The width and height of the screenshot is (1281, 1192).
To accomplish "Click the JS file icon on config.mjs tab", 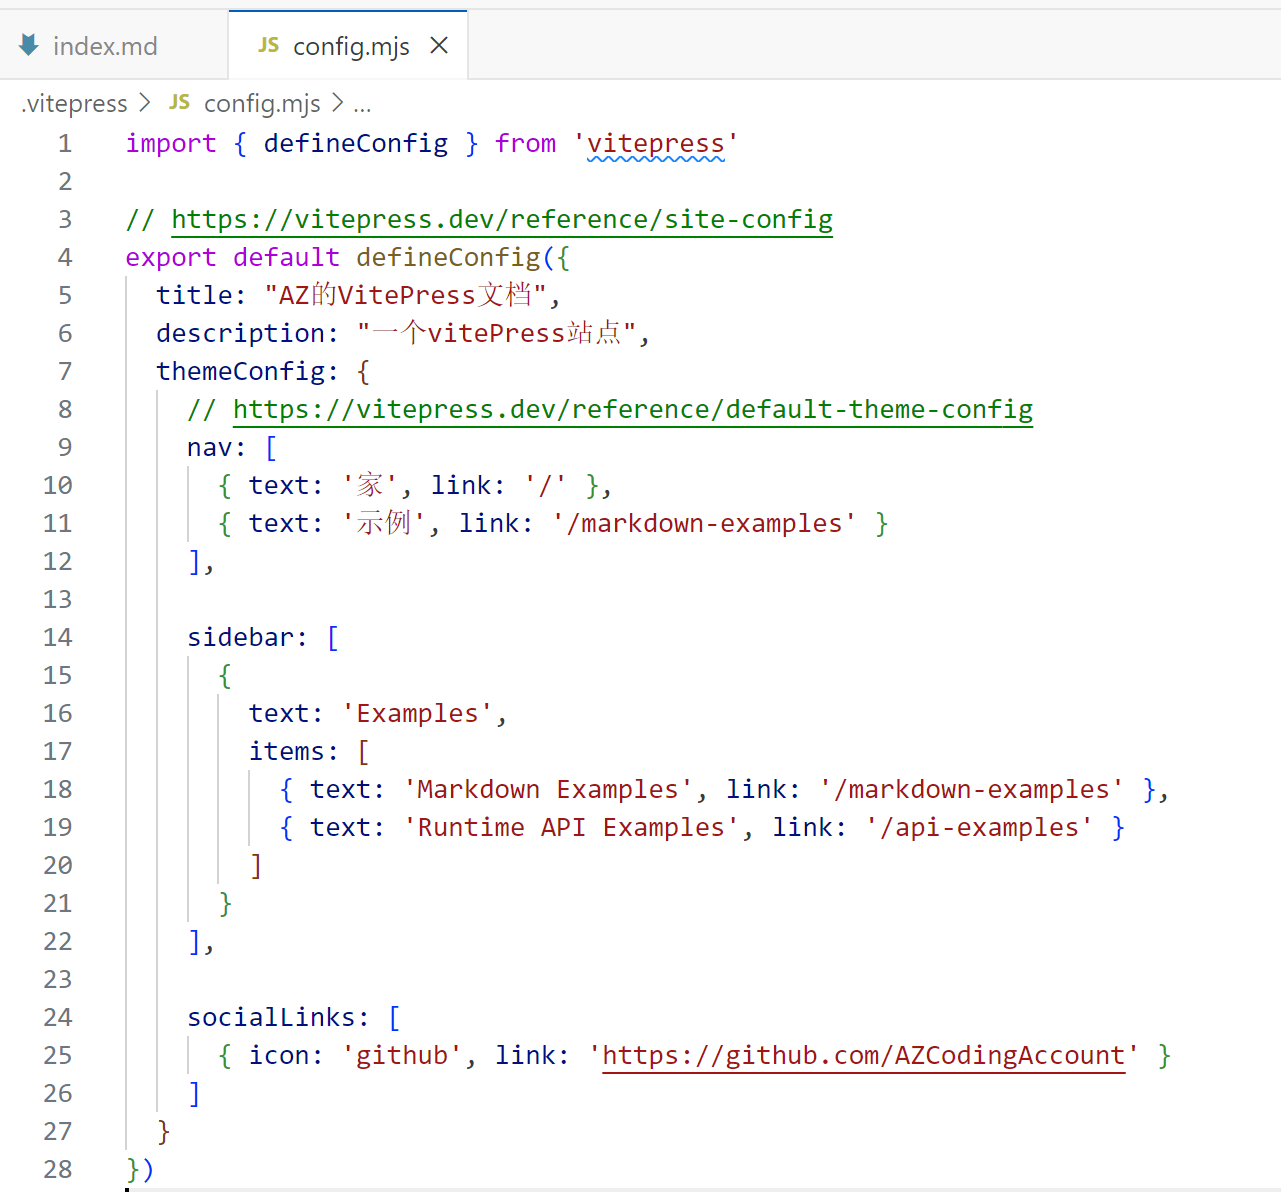I will click(268, 45).
